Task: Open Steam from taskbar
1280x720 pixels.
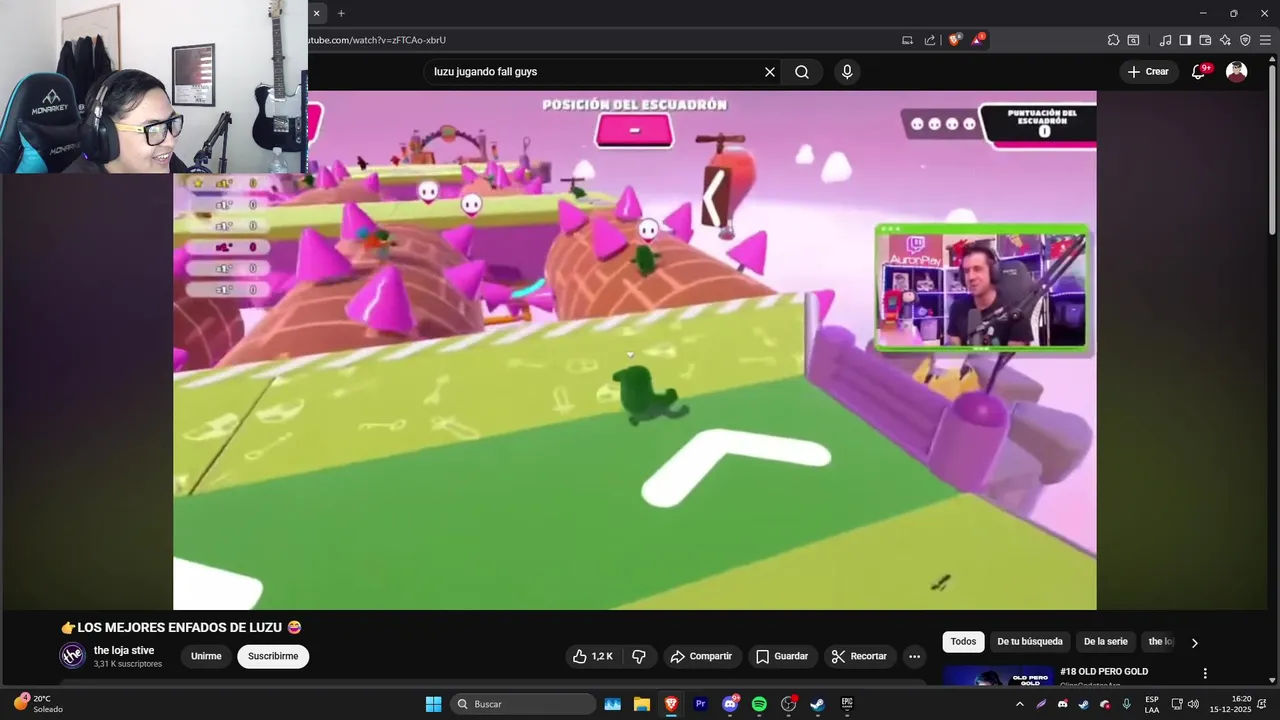Action: [x=817, y=704]
